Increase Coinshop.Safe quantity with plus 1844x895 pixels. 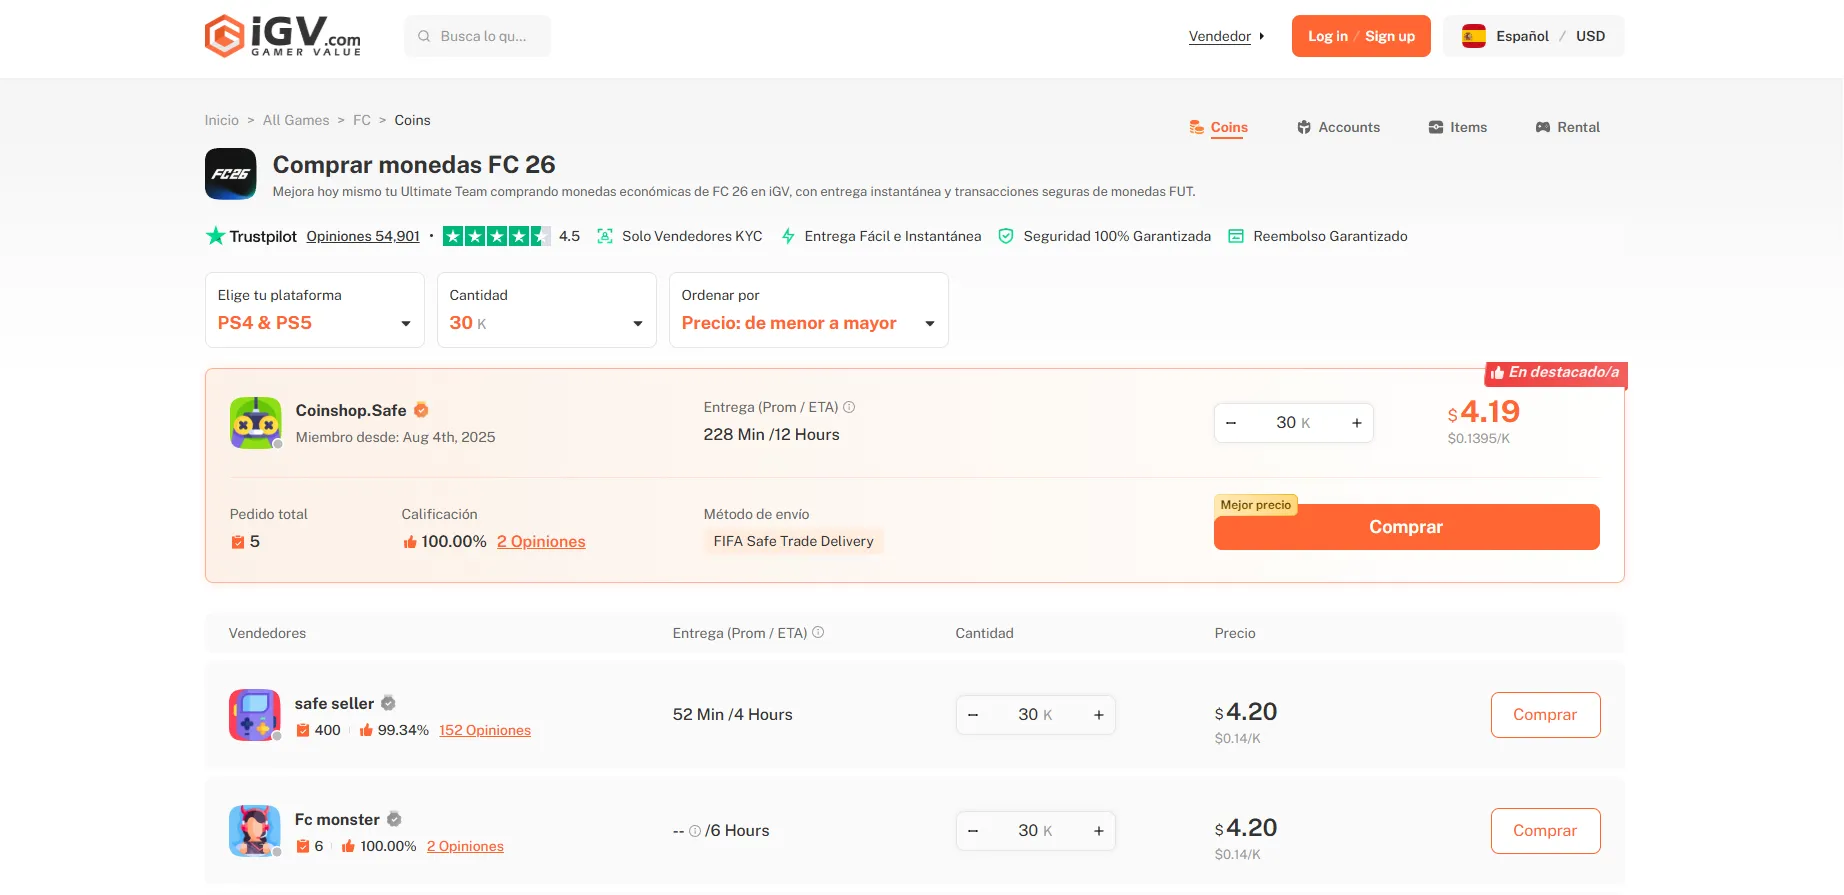coord(1357,423)
